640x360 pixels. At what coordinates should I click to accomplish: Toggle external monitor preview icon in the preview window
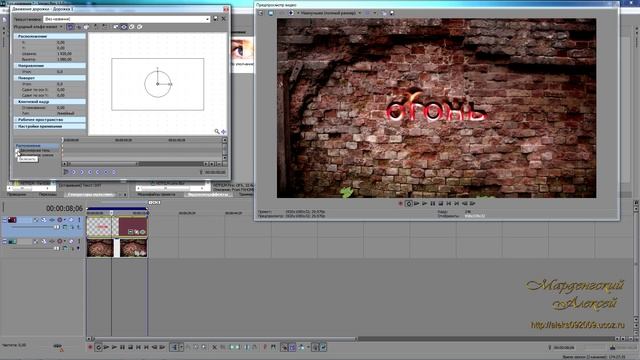click(x=271, y=13)
